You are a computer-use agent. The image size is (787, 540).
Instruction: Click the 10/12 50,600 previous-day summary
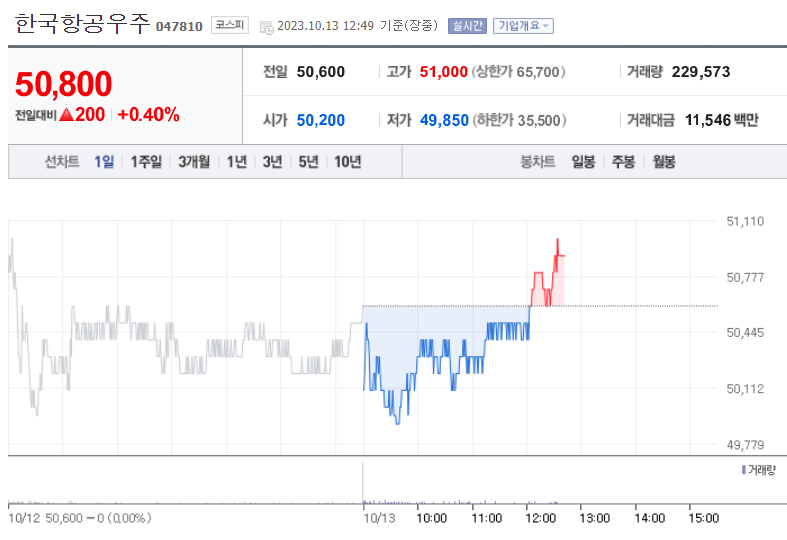80,518
